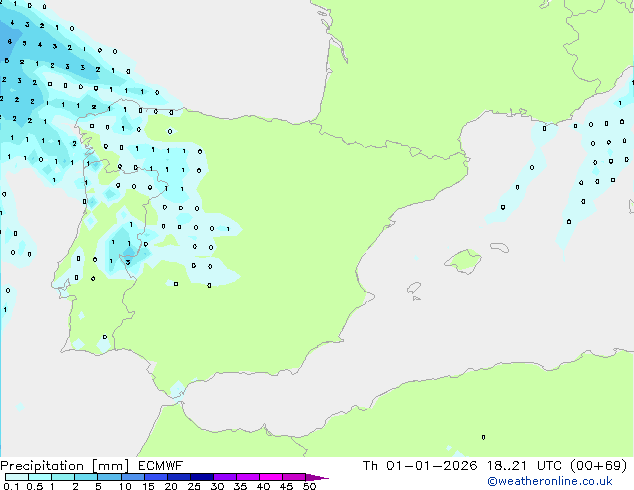Screen dimensions: 634x490
Task: Click the 30–35 mm violet legend swatch
Action: [x=224, y=477]
